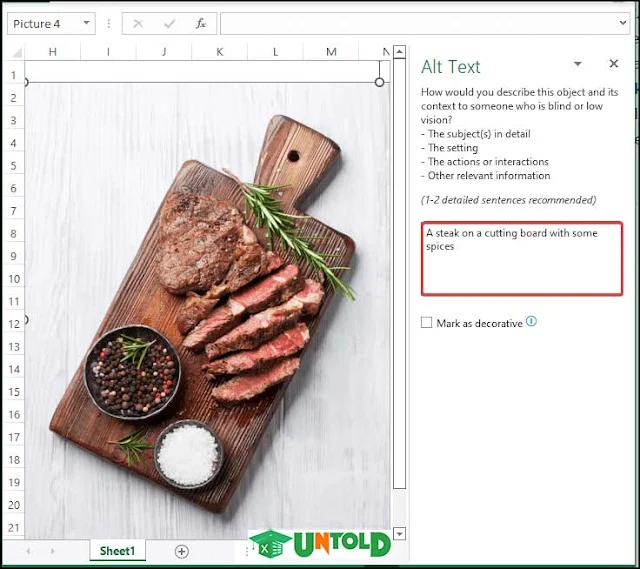The height and width of the screenshot is (569, 640).
Task: Select column H header
Action: 53,52
